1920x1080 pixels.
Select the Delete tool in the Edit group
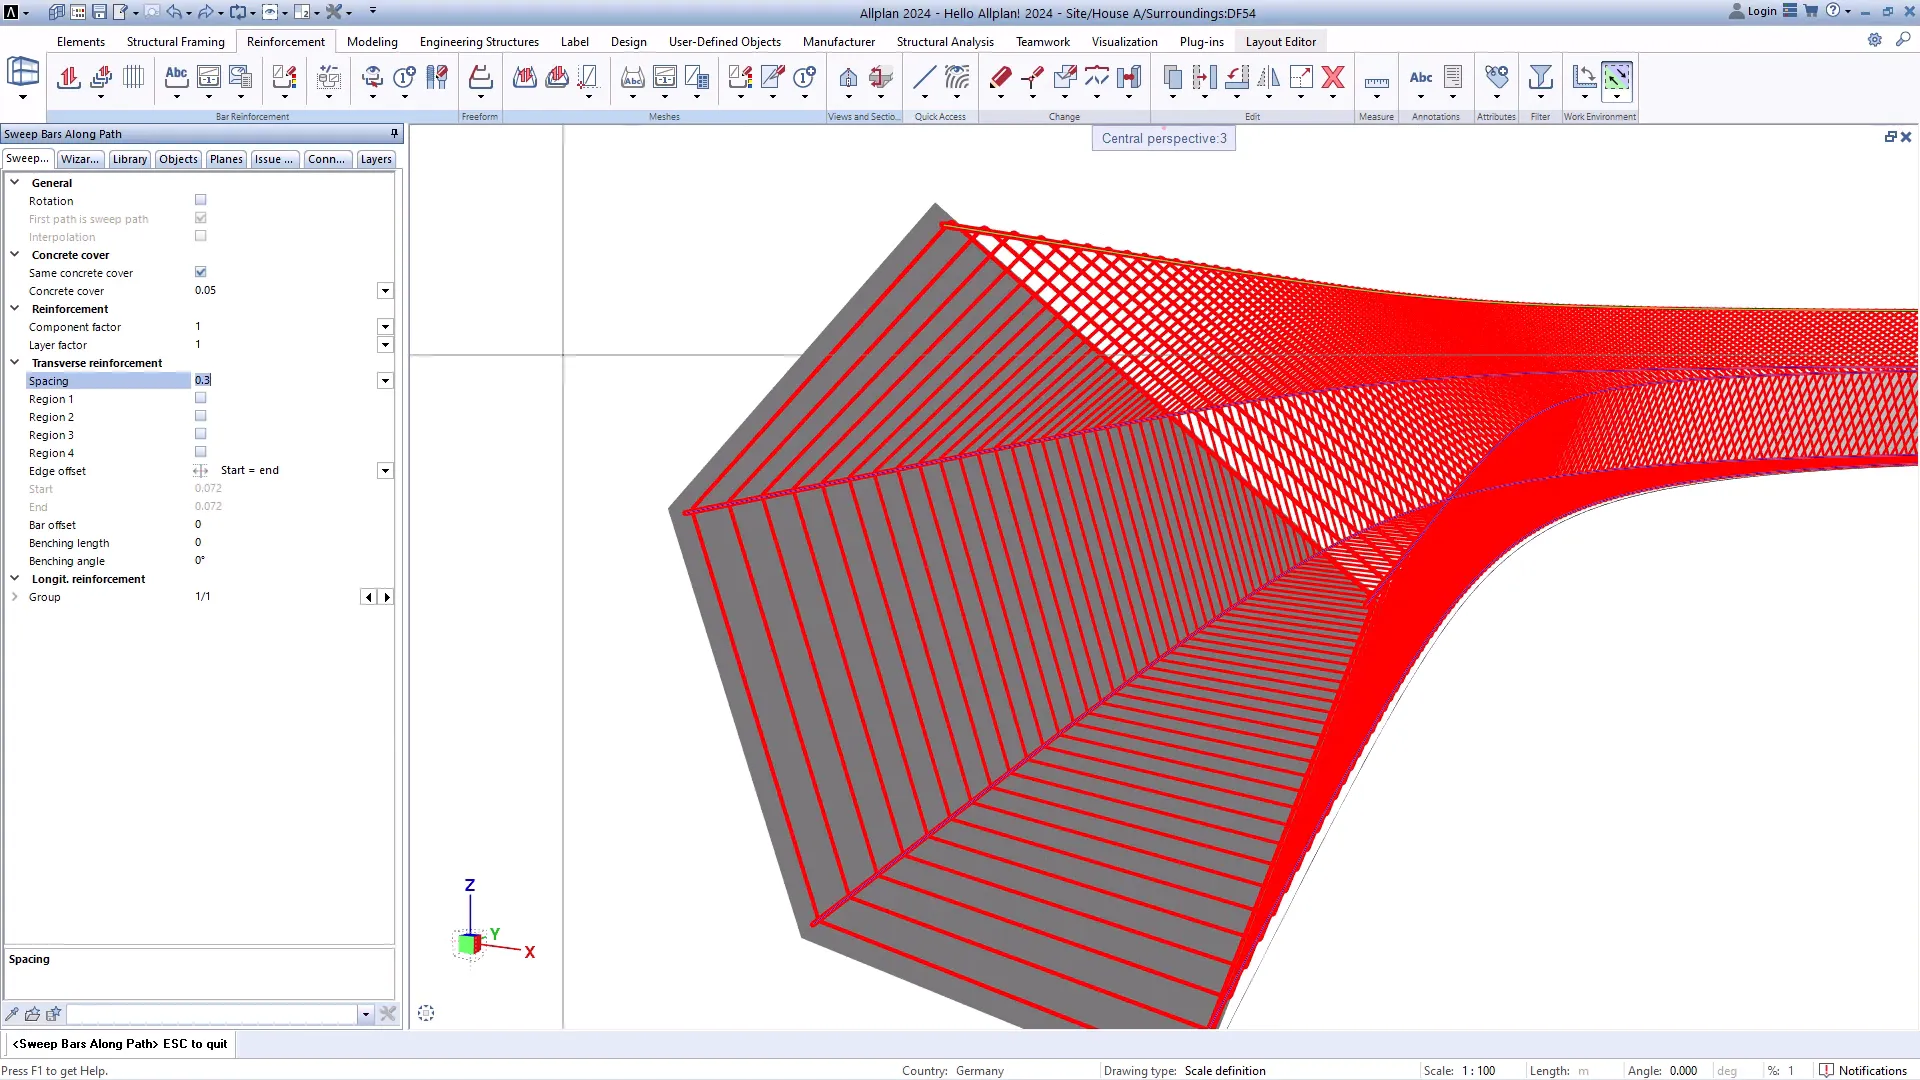[x=1333, y=77]
